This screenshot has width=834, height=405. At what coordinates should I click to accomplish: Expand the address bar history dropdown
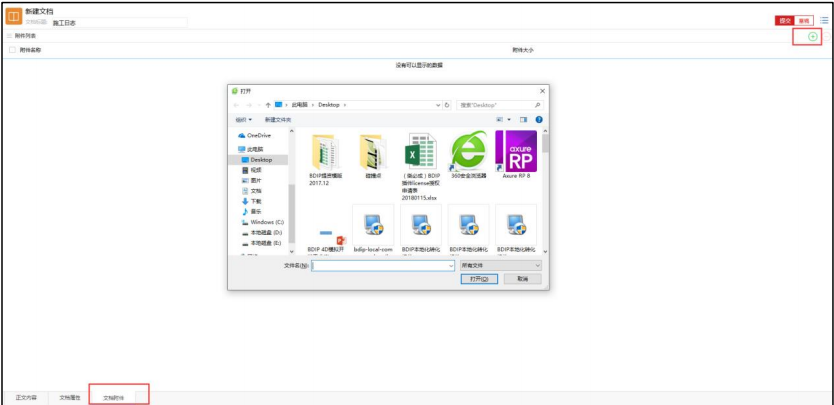click(438, 105)
